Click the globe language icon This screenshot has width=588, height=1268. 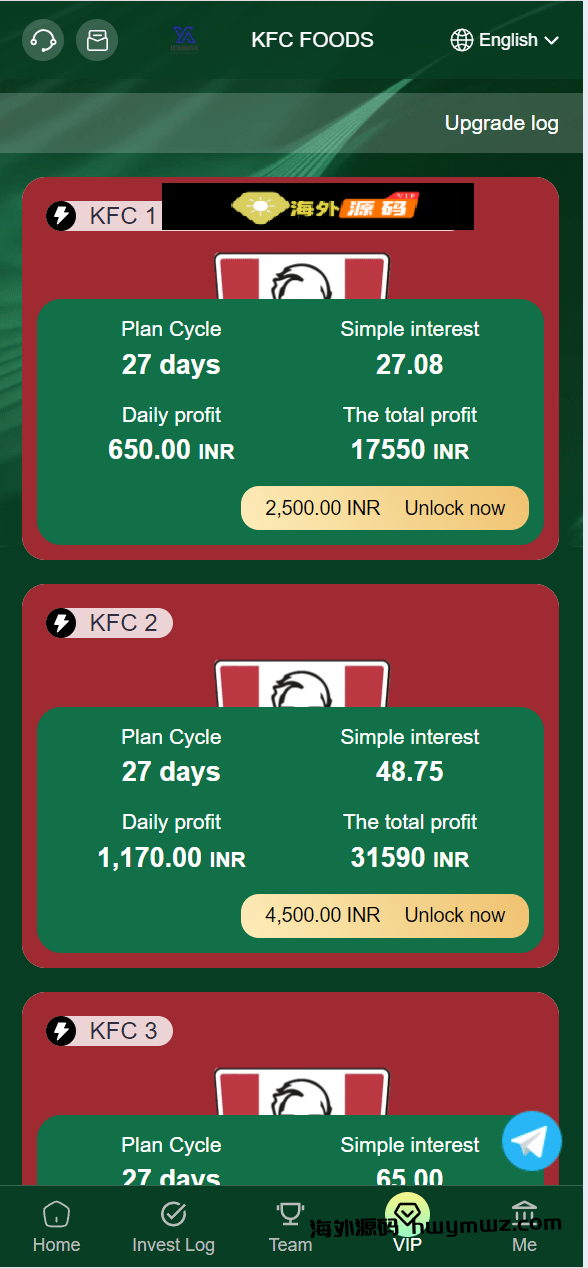pos(462,40)
